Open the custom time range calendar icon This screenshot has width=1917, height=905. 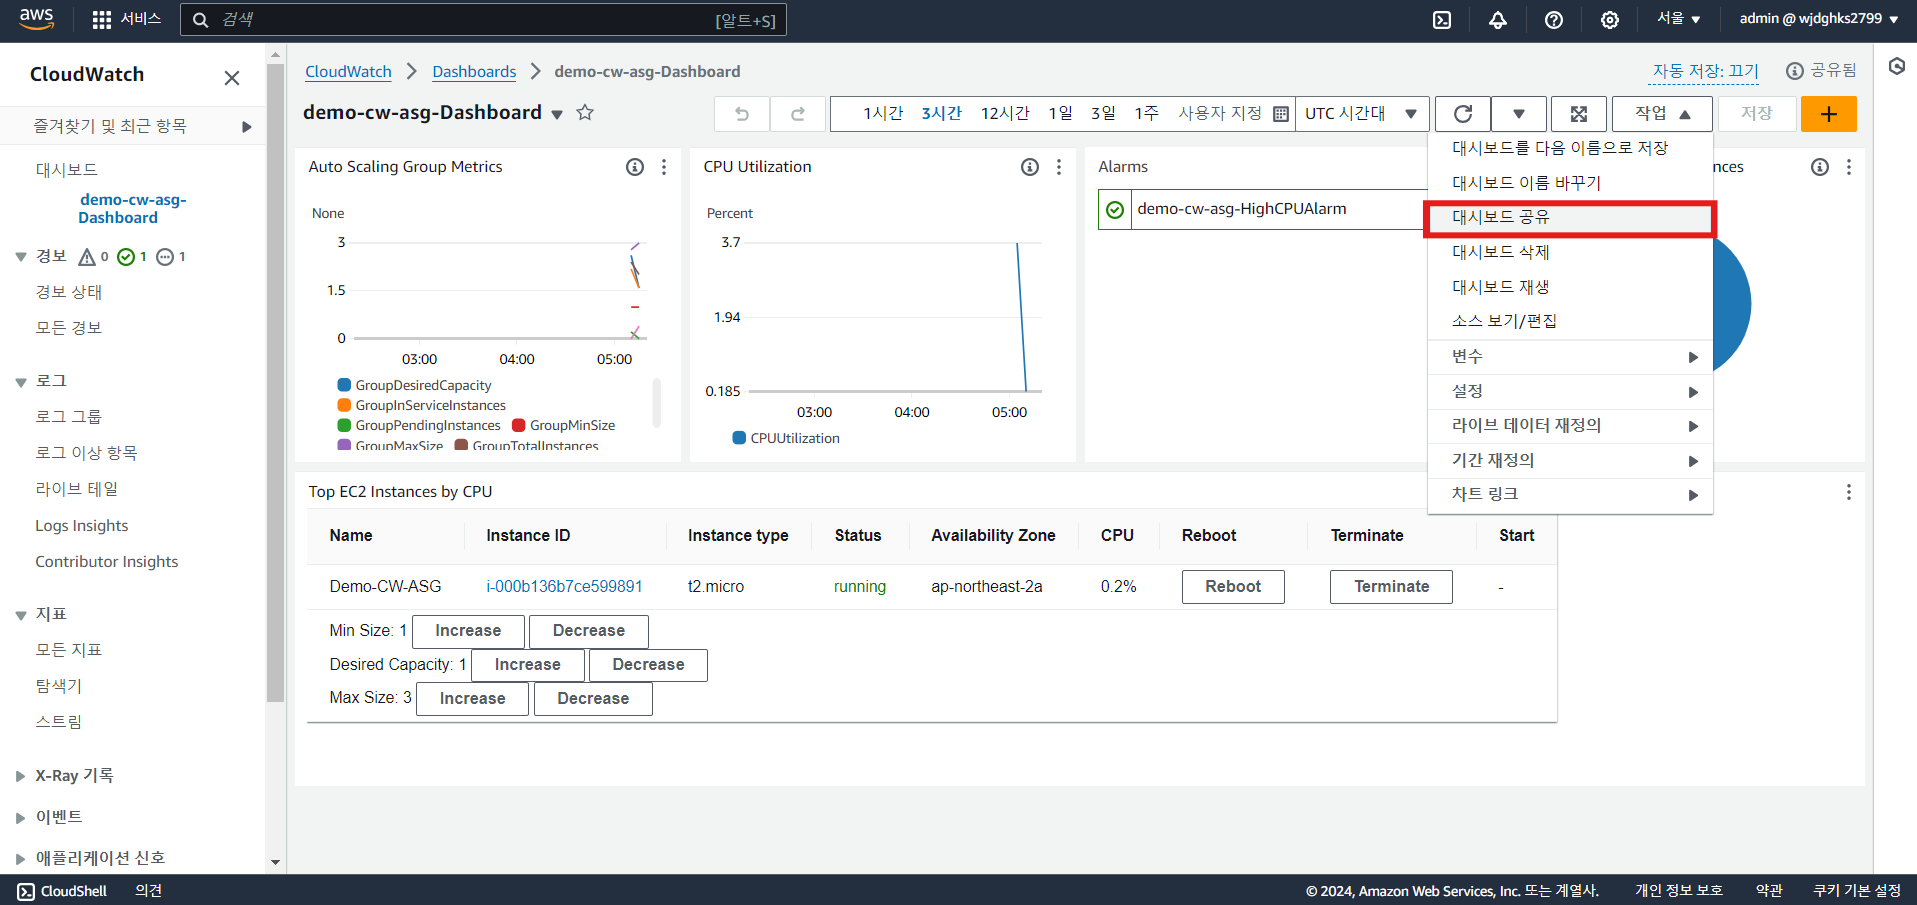pyautogui.click(x=1280, y=114)
